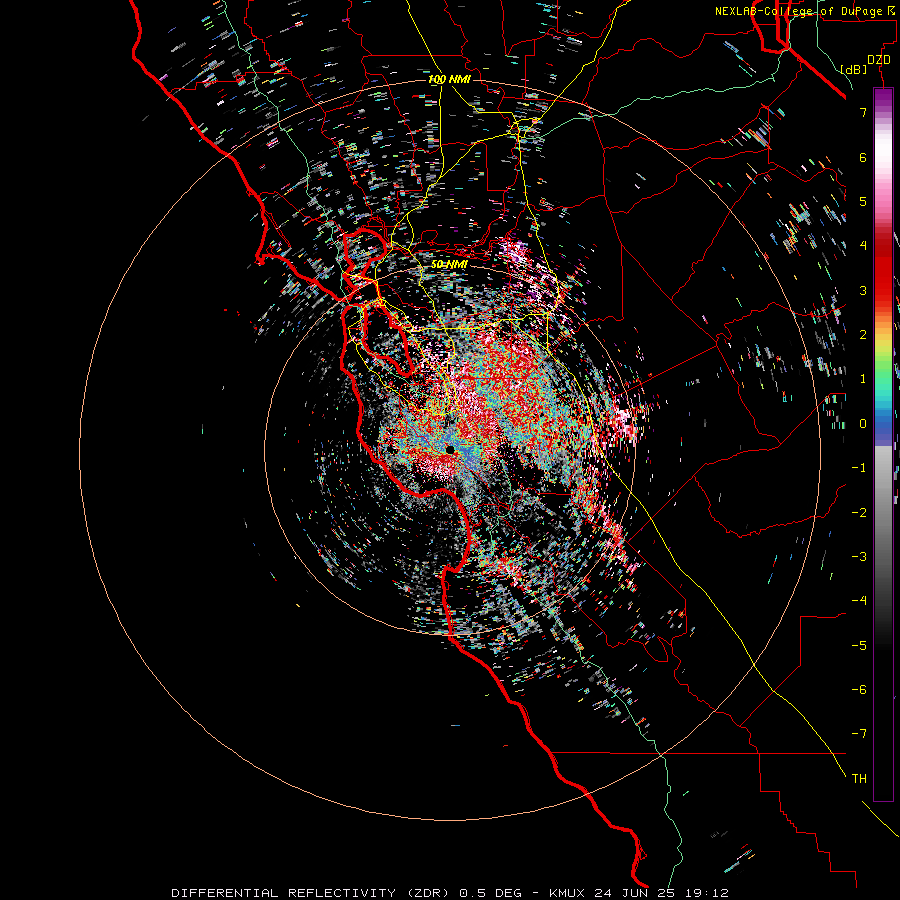This screenshot has height=900, width=900.
Task: Click the 19:12 timestamp in caption
Action: 707,893
